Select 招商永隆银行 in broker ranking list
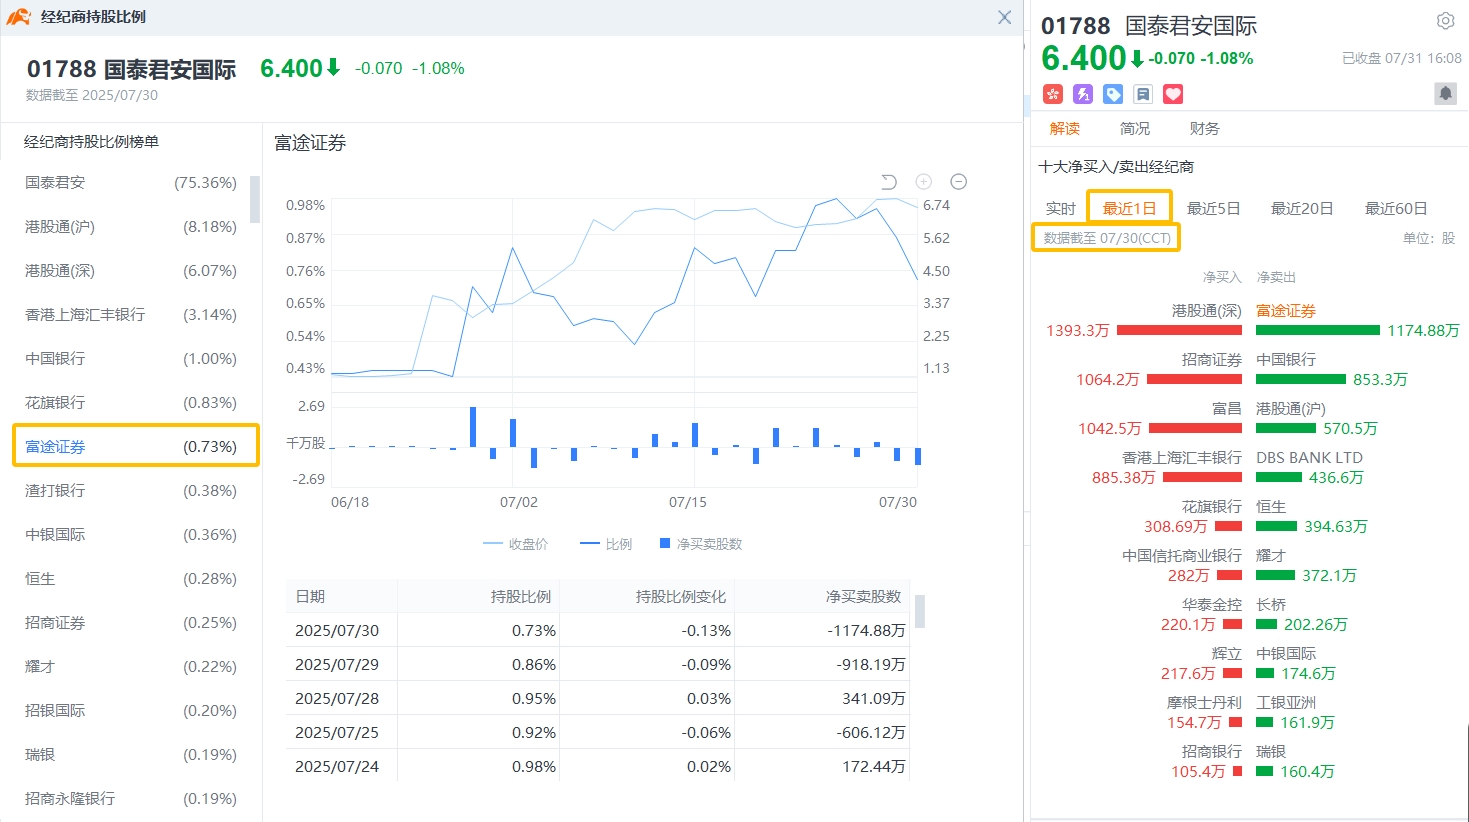 pos(131,799)
